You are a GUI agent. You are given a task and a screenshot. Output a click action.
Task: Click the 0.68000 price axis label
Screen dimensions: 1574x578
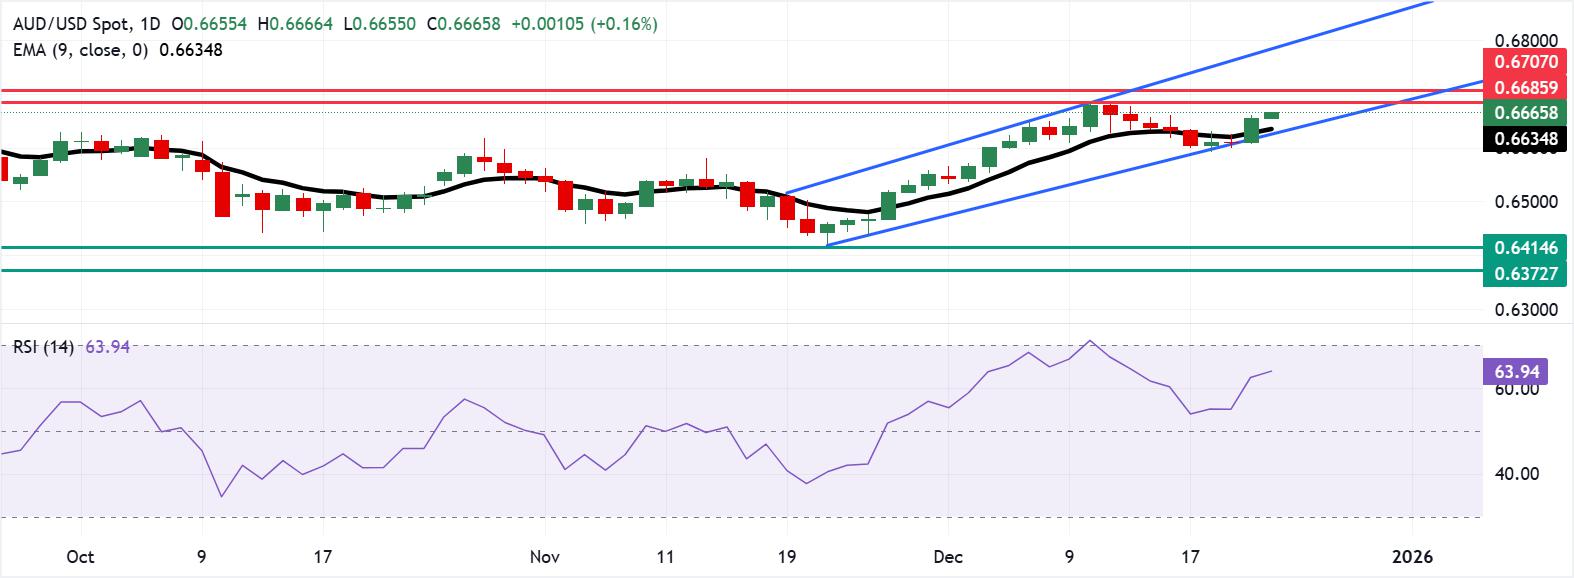click(x=1526, y=41)
